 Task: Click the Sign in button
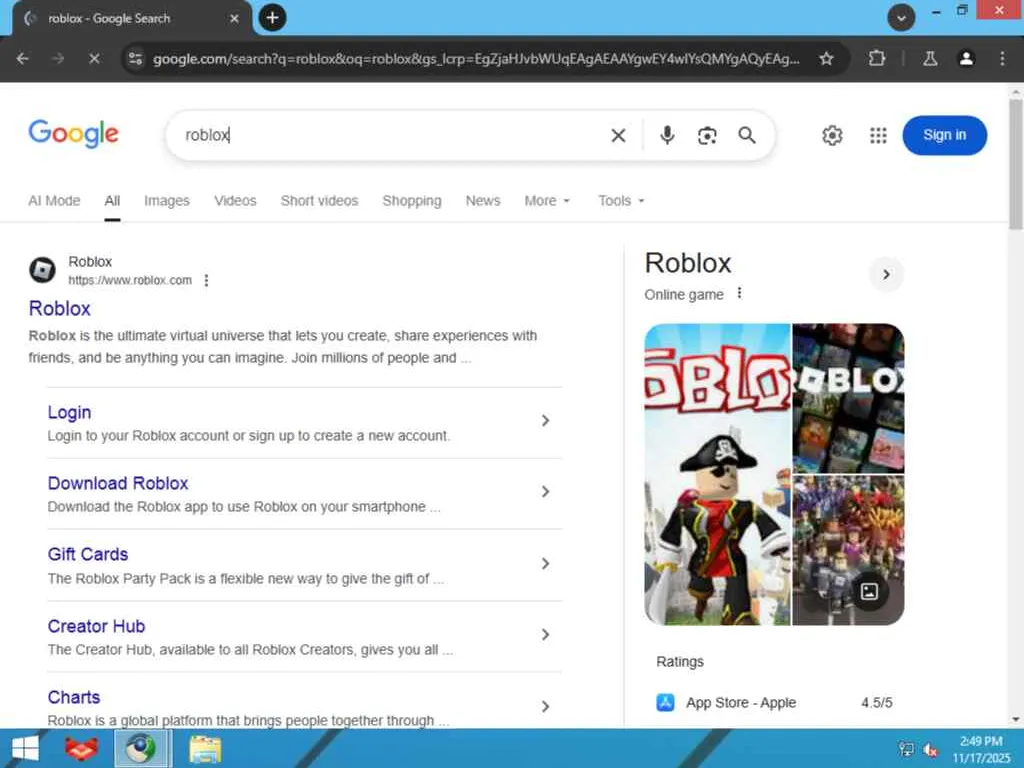tap(944, 135)
